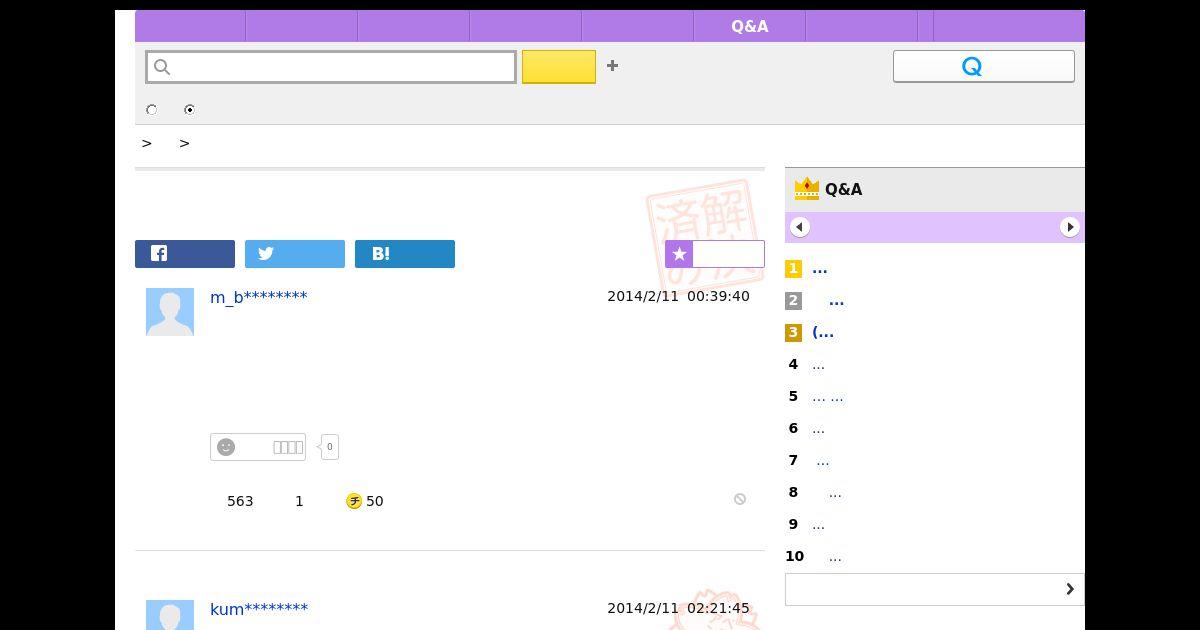Expand the more button below the ranking list
1200x630 pixels.
pyautogui.click(x=935, y=589)
